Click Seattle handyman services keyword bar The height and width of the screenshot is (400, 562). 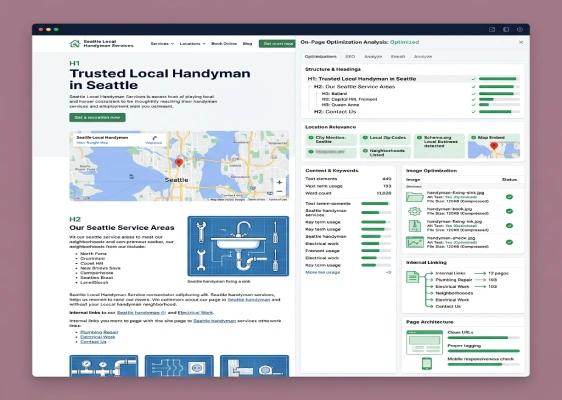pos(376,213)
